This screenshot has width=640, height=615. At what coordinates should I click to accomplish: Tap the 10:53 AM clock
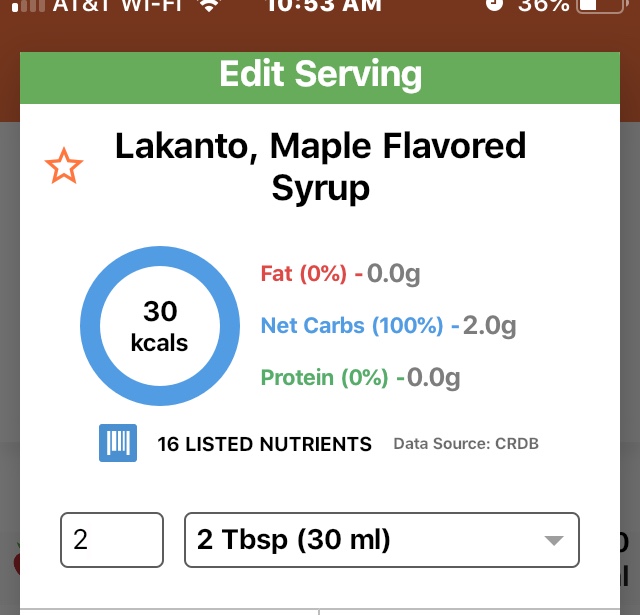[x=324, y=5]
